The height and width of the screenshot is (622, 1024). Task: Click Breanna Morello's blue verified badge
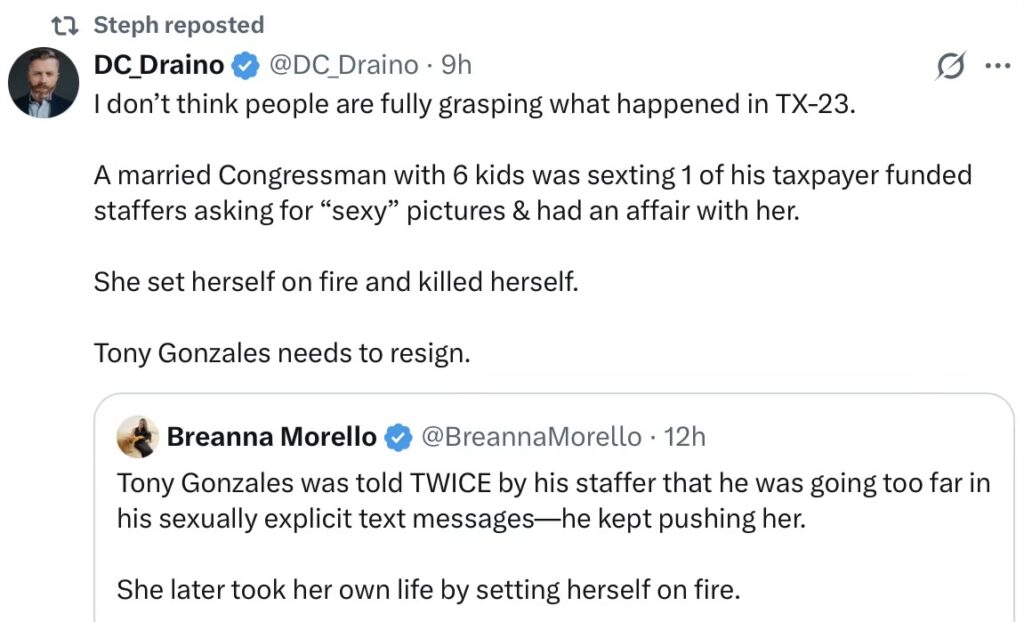point(398,437)
